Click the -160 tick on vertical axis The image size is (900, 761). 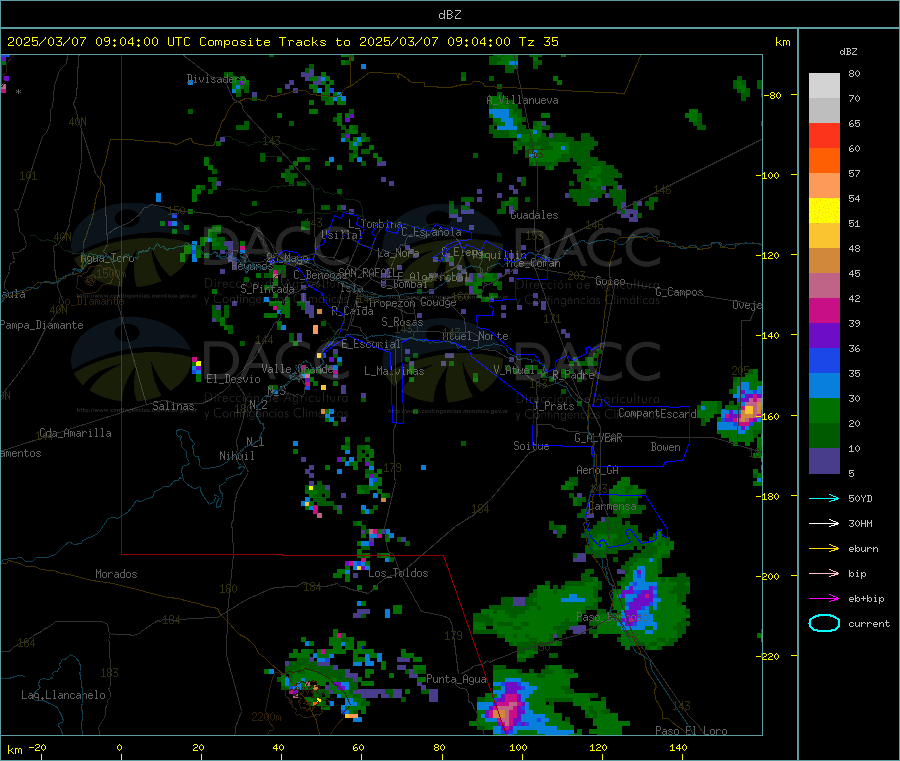tap(769, 416)
